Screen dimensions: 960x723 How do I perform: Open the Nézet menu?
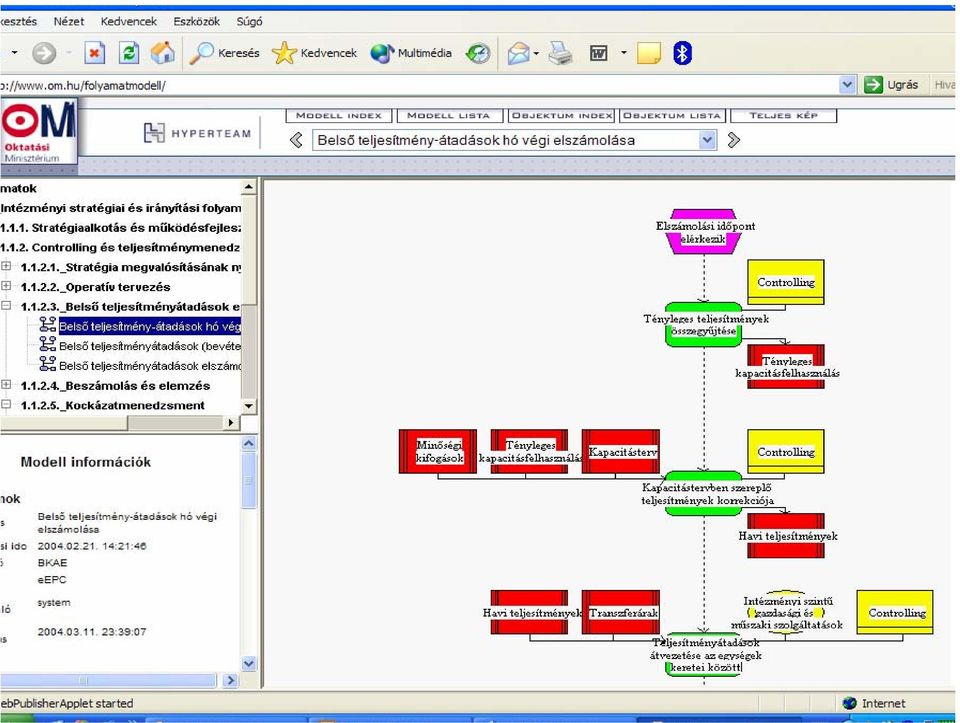69,21
